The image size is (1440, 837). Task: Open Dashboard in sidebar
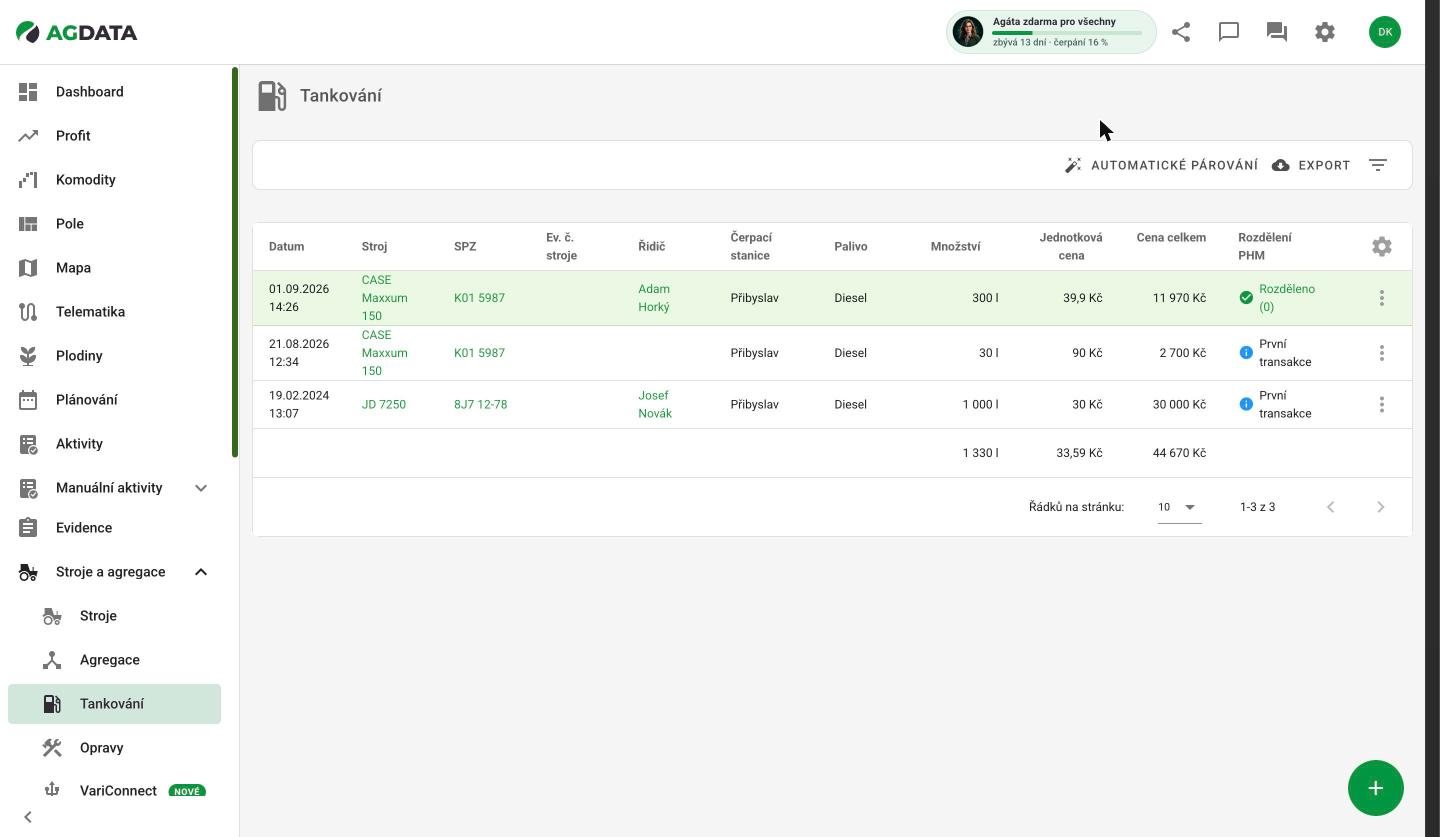[x=114, y=92]
